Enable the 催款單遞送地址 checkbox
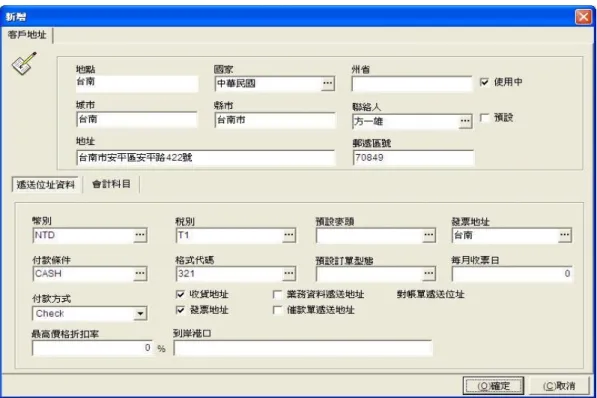Viewport: 597px width, 398px height. [278, 310]
